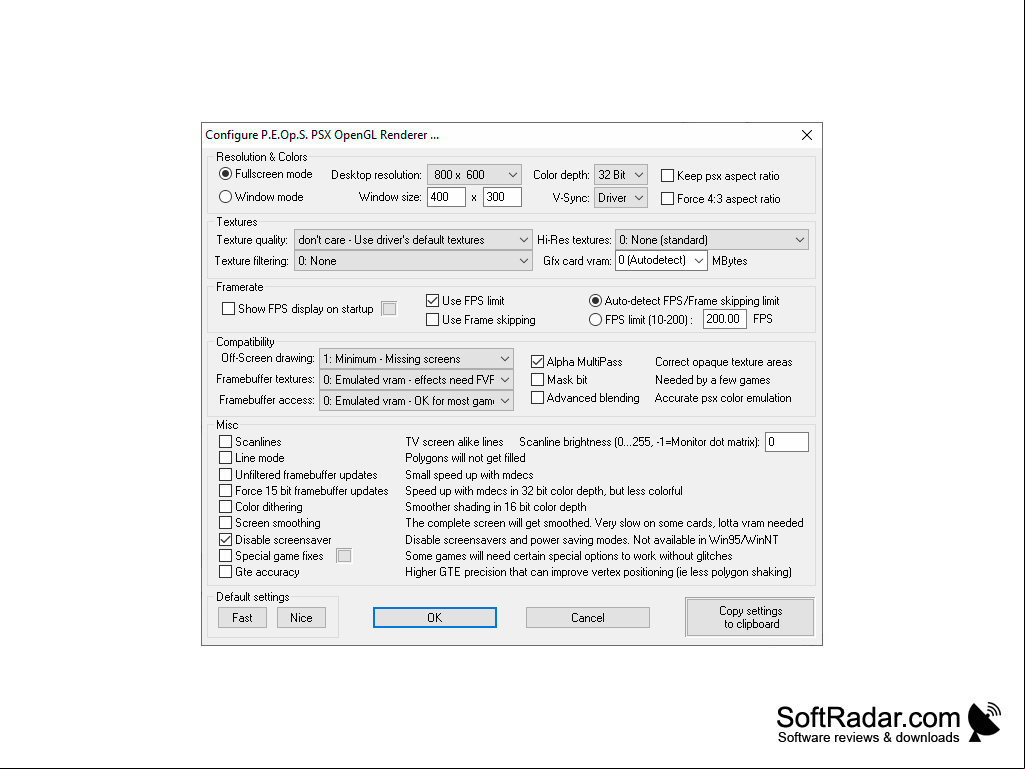Click the Window size width field
The height and width of the screenshot is (769, 1025).
pos(446,197)
